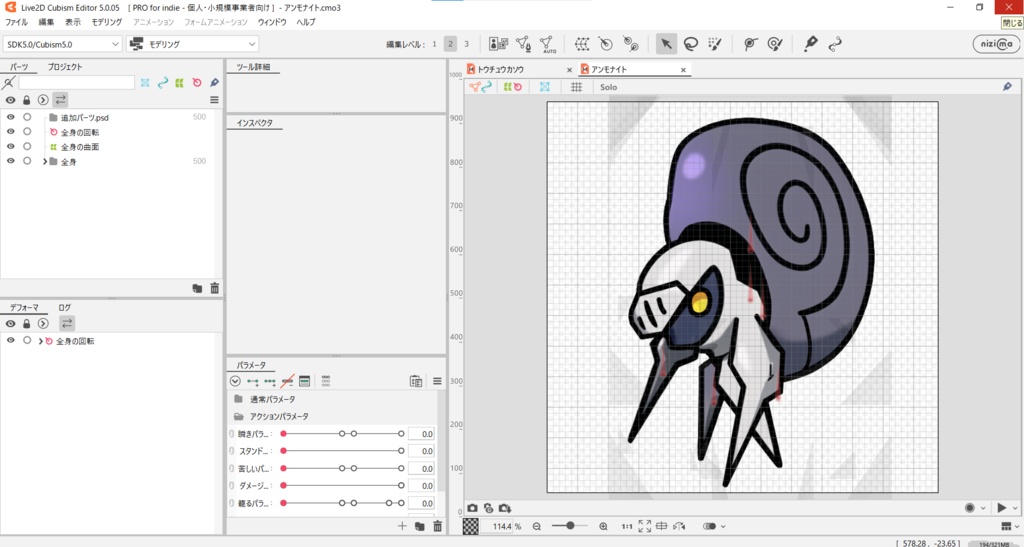Image resolution: width=1024 pixels, height=547 pixels.
Task: Focus the parts search input field
Action: (76, 83)
